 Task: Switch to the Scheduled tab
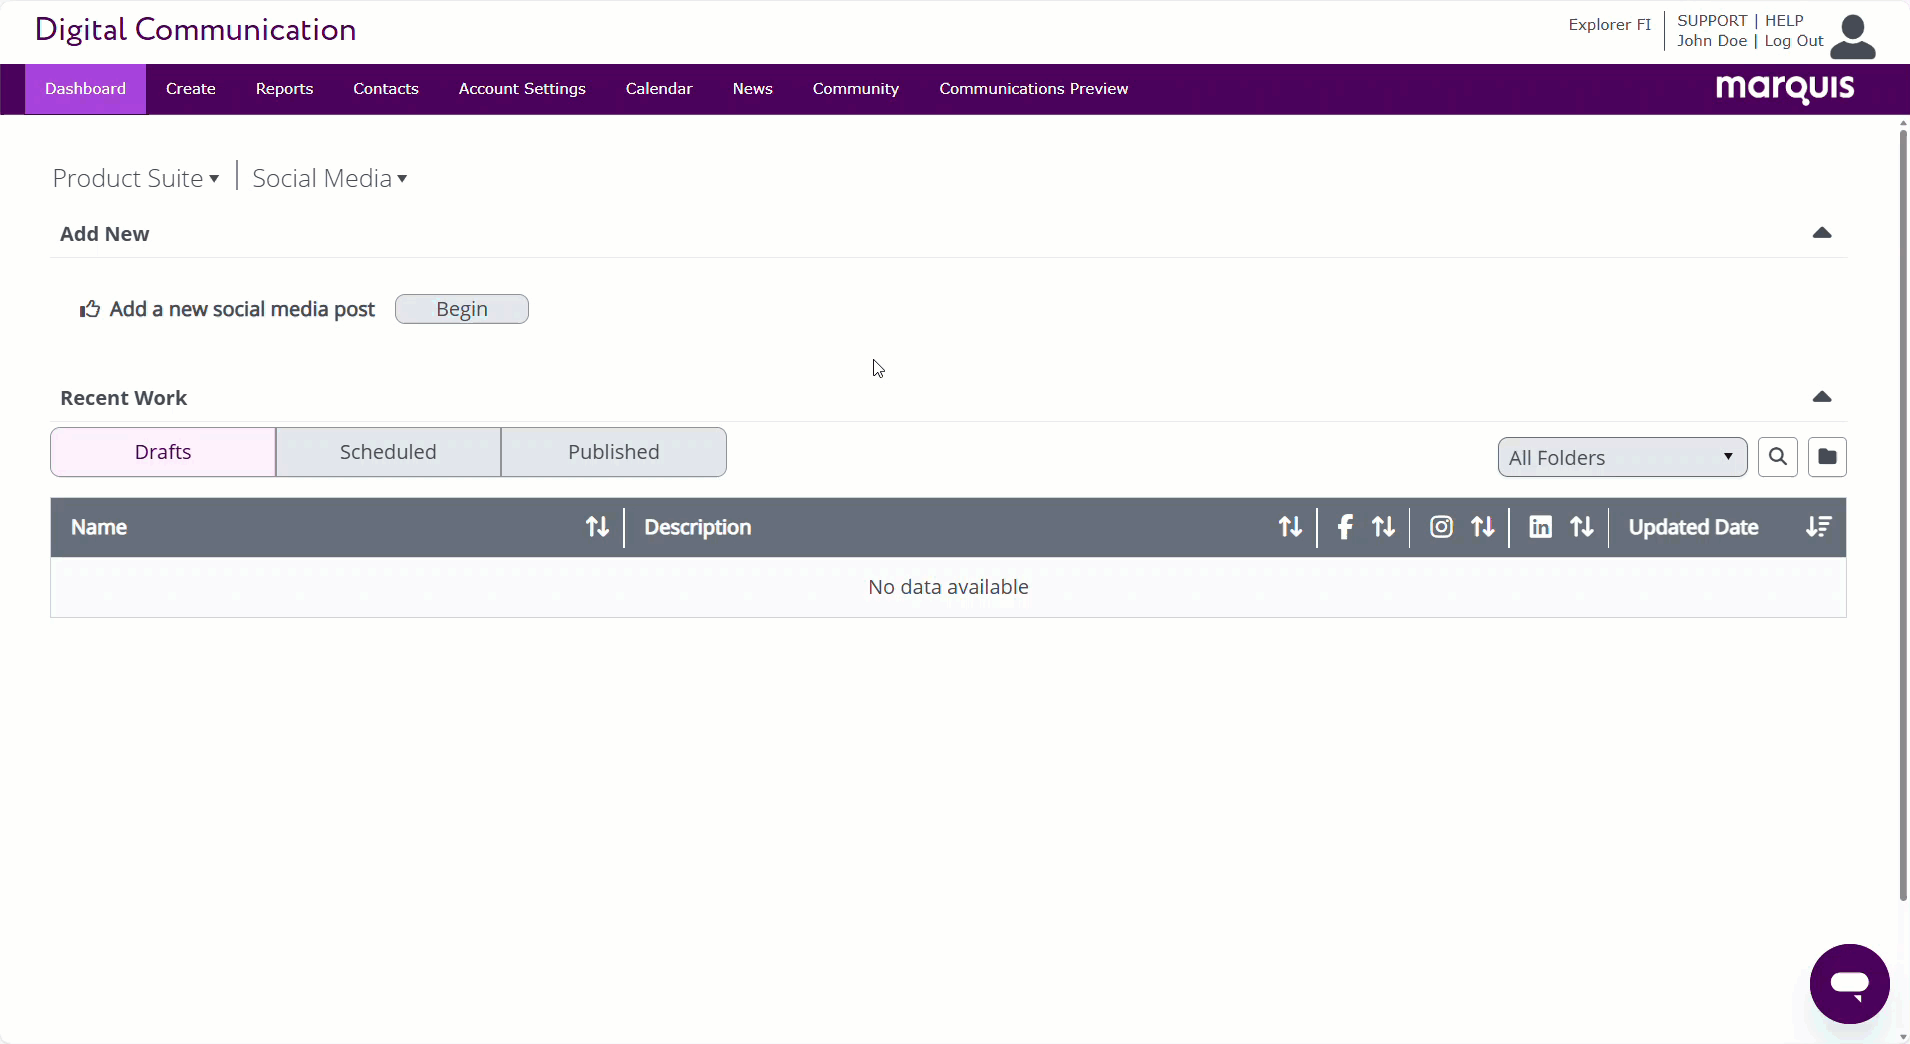coord(388,452)
